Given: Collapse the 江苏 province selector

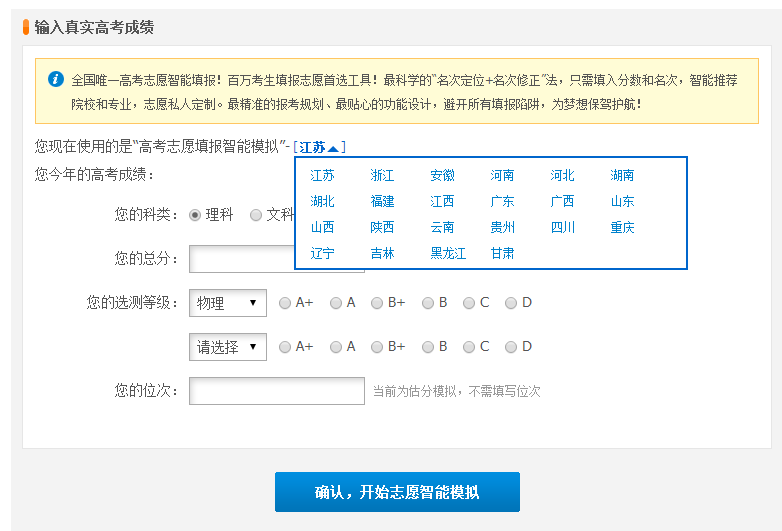Looking at the screenshot, I should [320, 147].
